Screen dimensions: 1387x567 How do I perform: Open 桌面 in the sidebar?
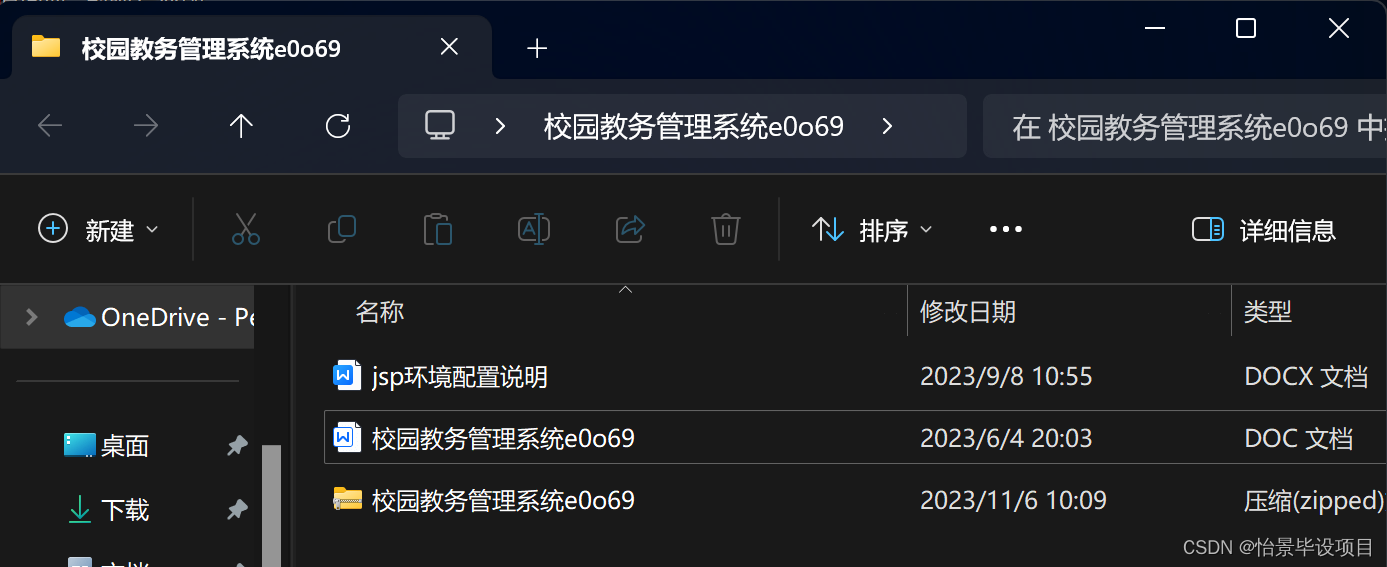coord(125,446)
